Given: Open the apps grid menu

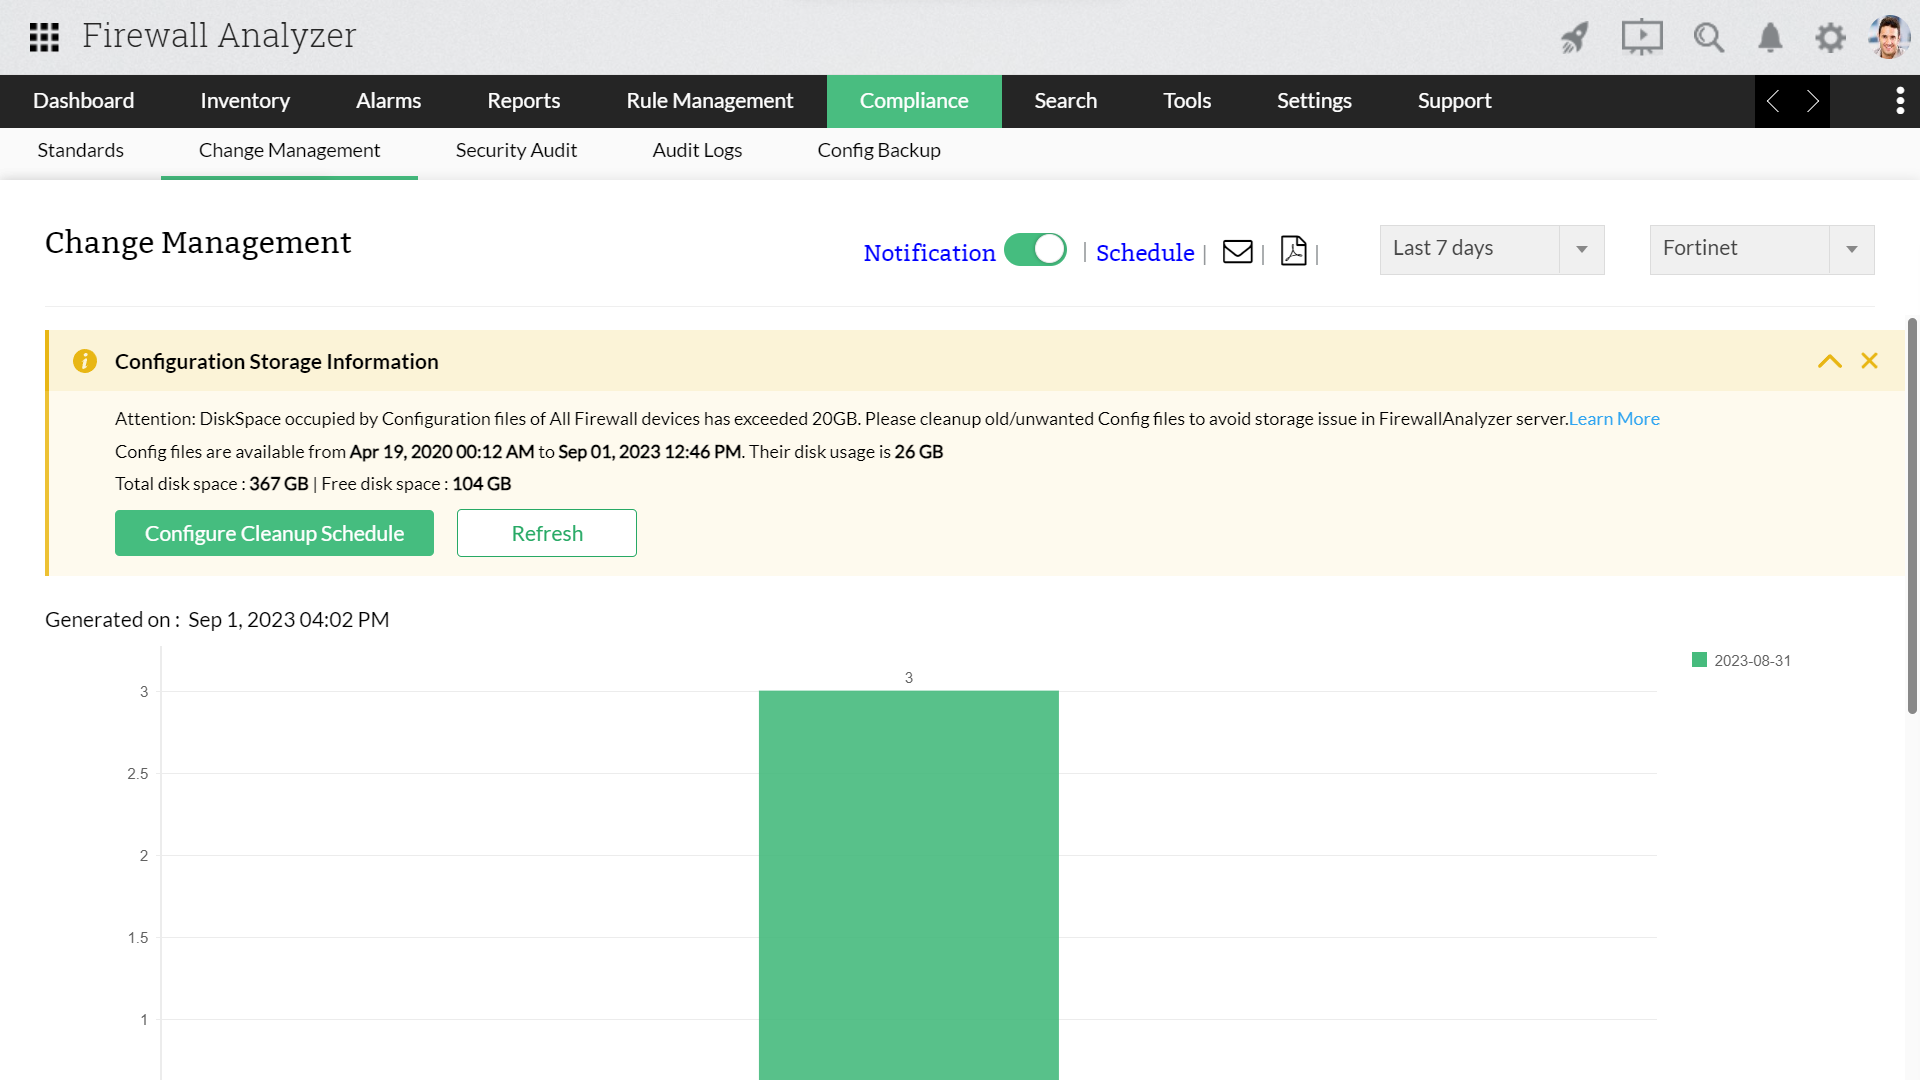Looking at the screenshot, I should pyautogui.click(x=44, y=37).
